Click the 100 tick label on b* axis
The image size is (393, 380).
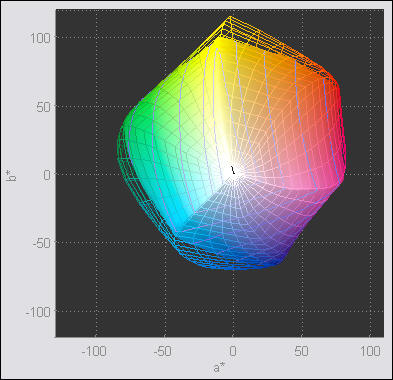[40, 38]
